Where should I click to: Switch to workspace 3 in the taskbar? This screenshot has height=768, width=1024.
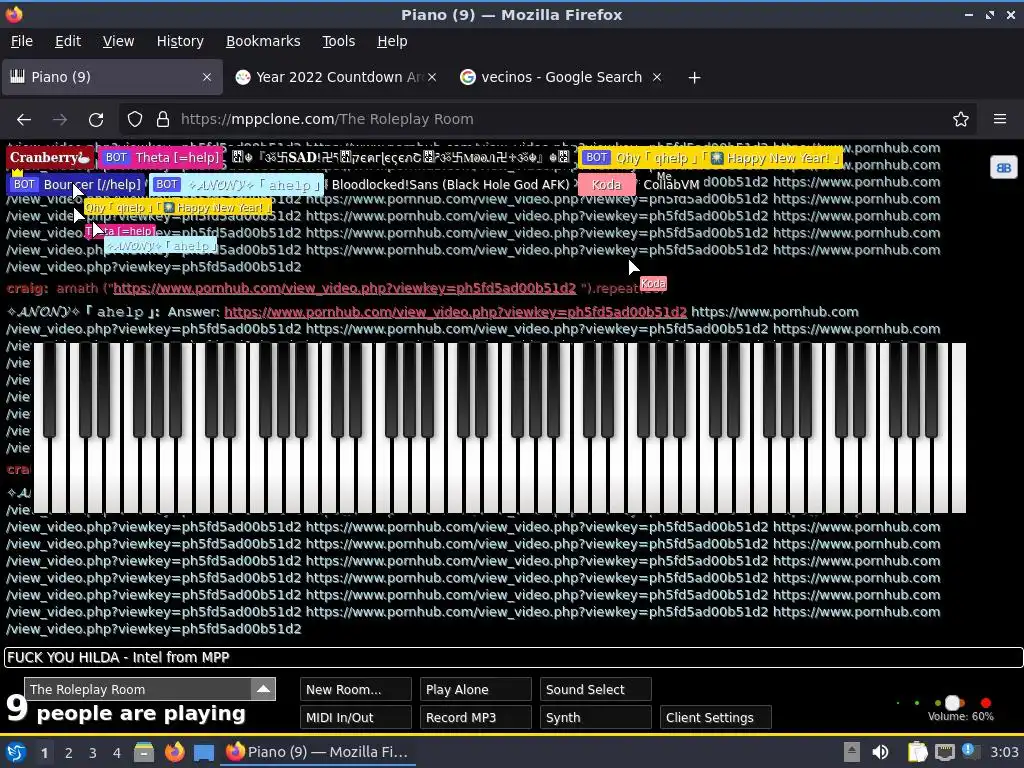pyautogui.click(x=93, y=753)
